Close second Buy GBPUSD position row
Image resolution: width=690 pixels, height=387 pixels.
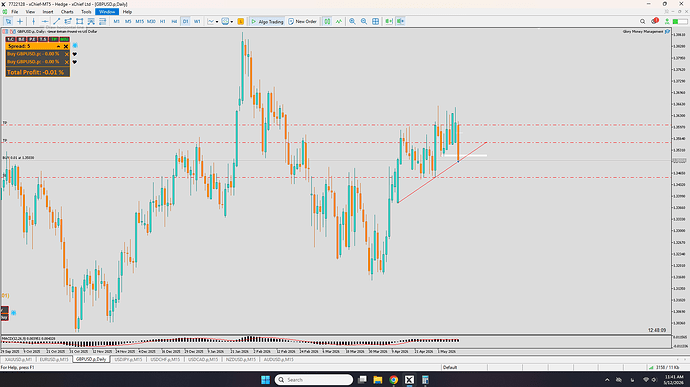pos(66,62)
